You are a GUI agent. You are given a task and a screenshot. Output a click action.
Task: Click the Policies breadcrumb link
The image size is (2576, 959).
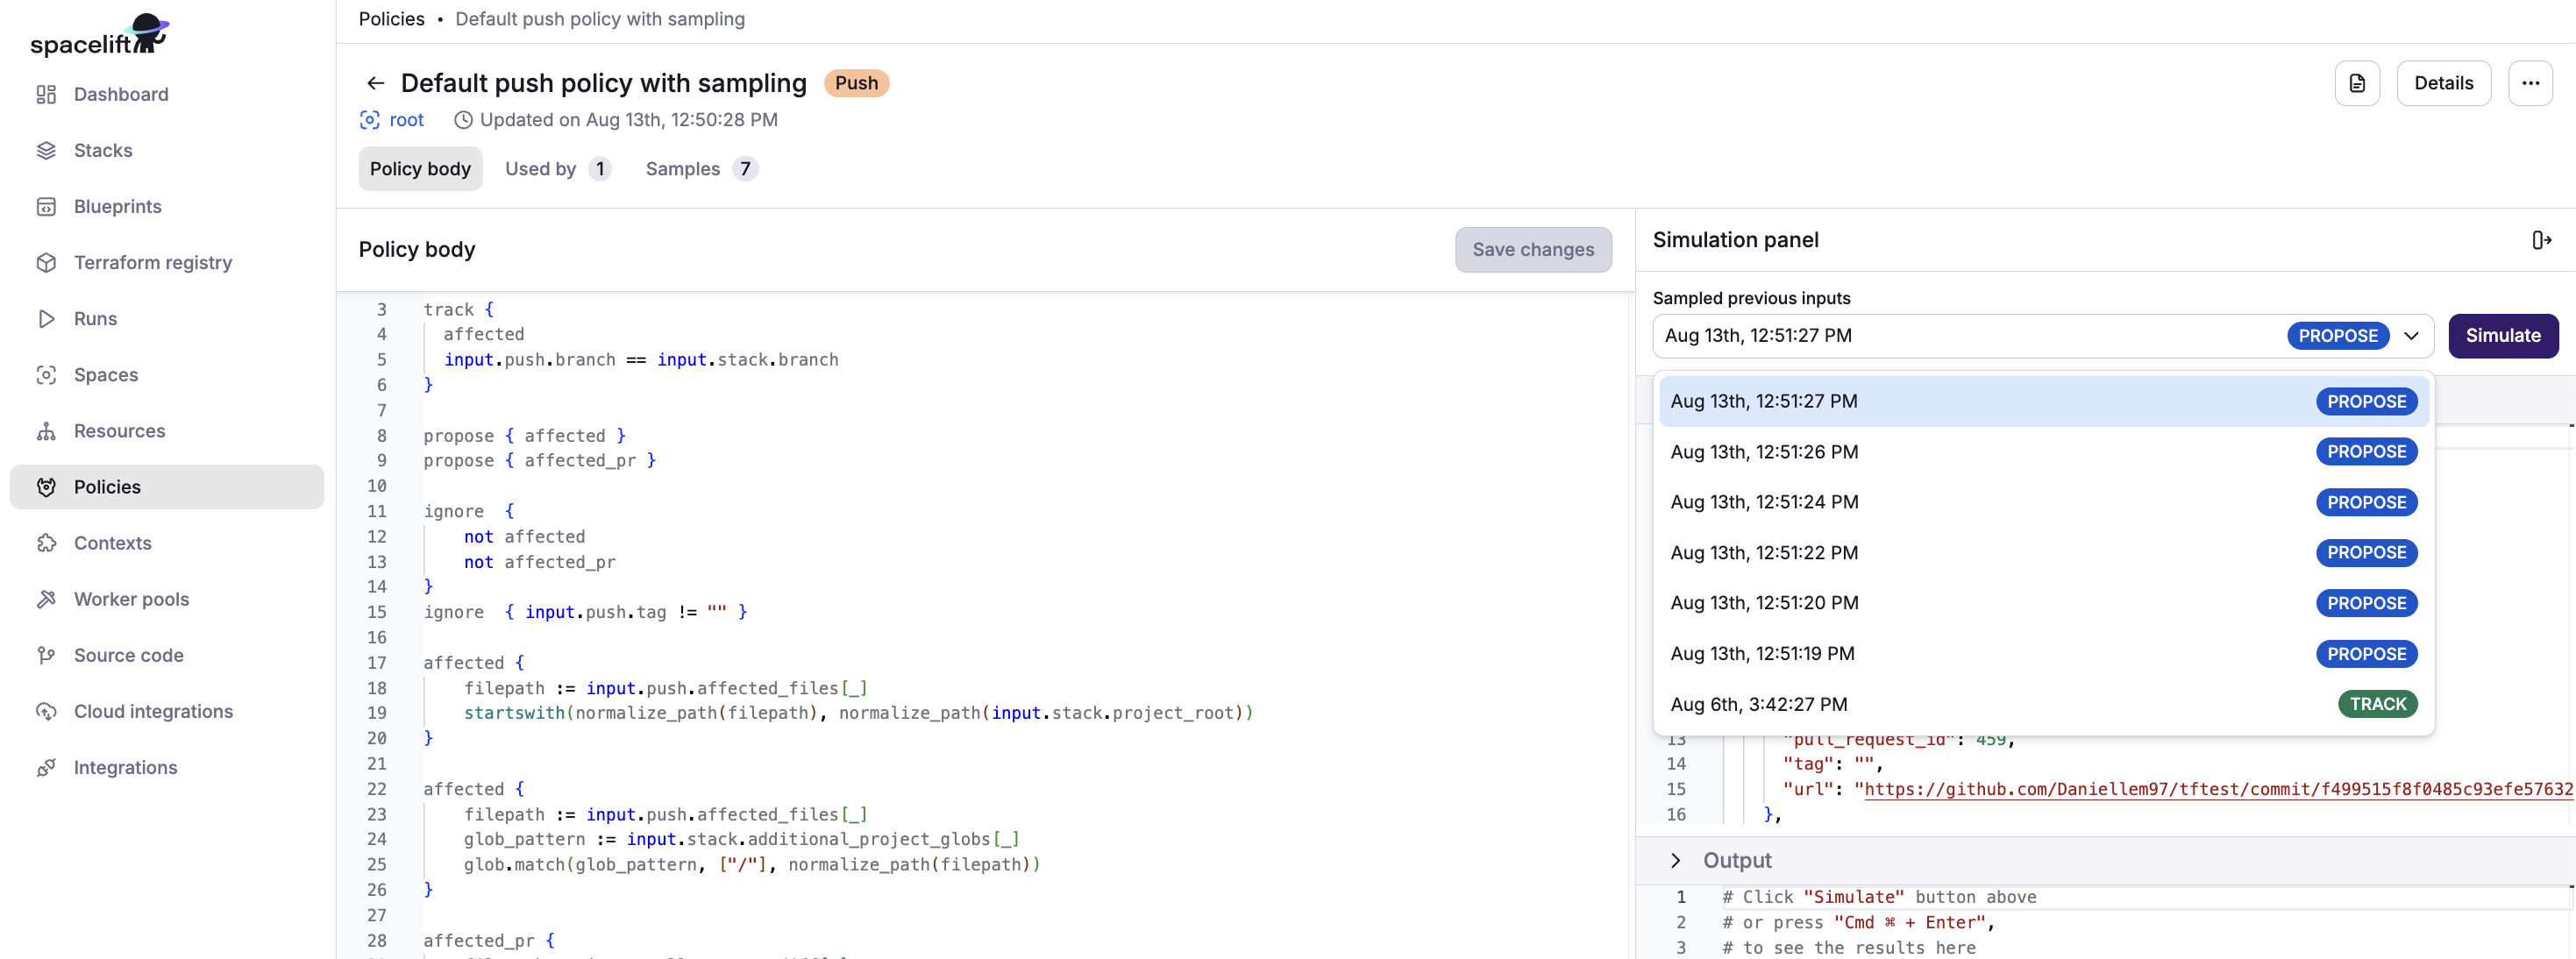click(x=391, y=19)
